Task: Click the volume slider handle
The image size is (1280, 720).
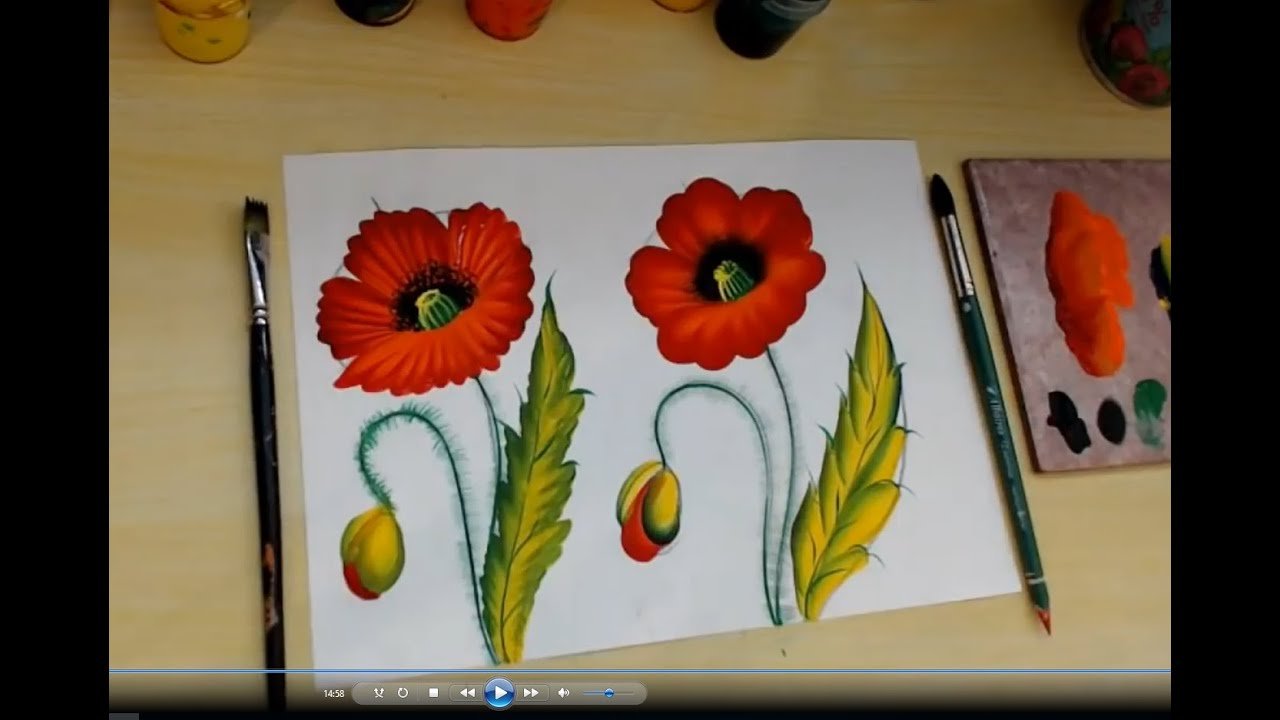Action: pos(609,693)
